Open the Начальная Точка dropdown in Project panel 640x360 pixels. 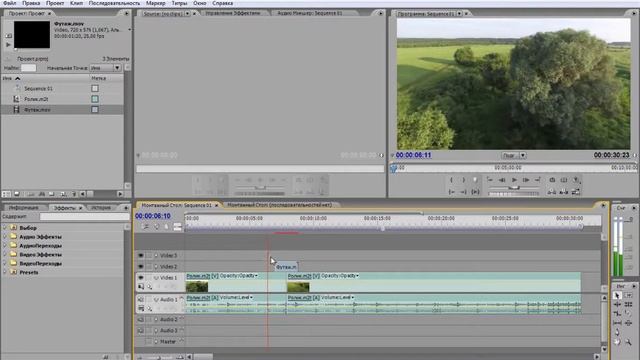pyautogui.click(x=105, y=68)
